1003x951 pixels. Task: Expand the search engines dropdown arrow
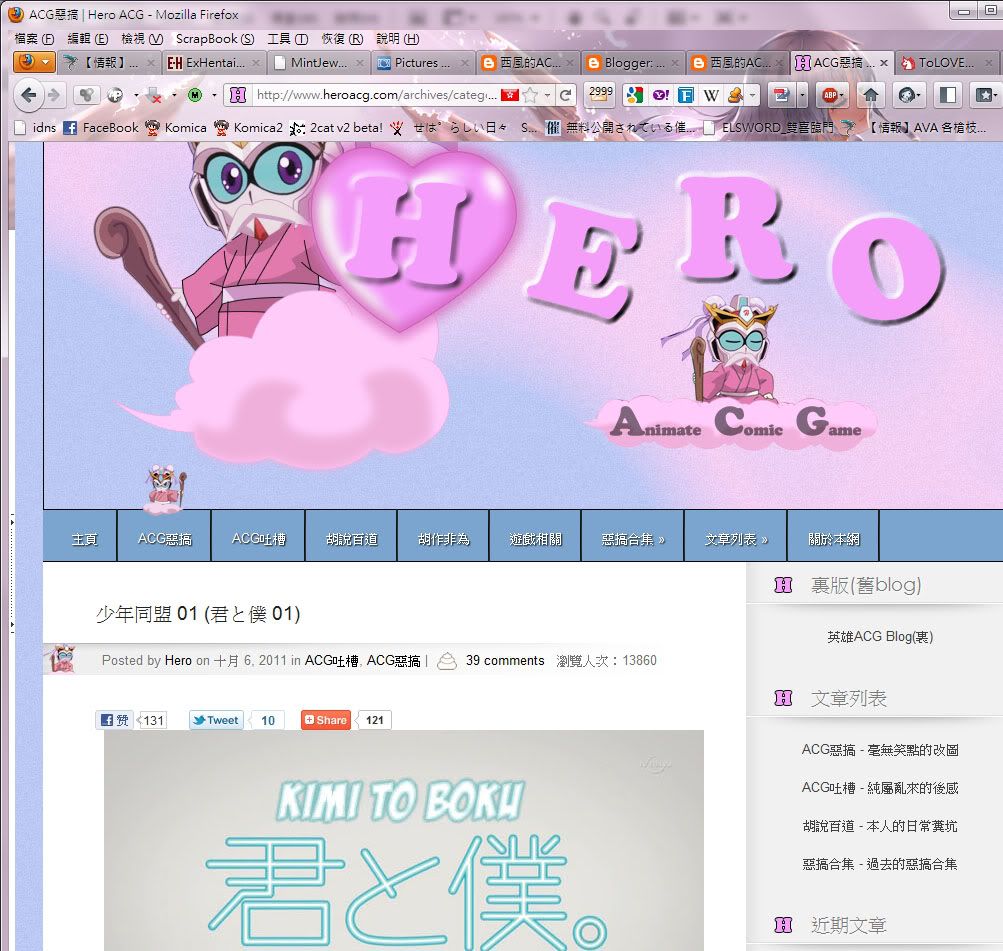tap(752, 95)
